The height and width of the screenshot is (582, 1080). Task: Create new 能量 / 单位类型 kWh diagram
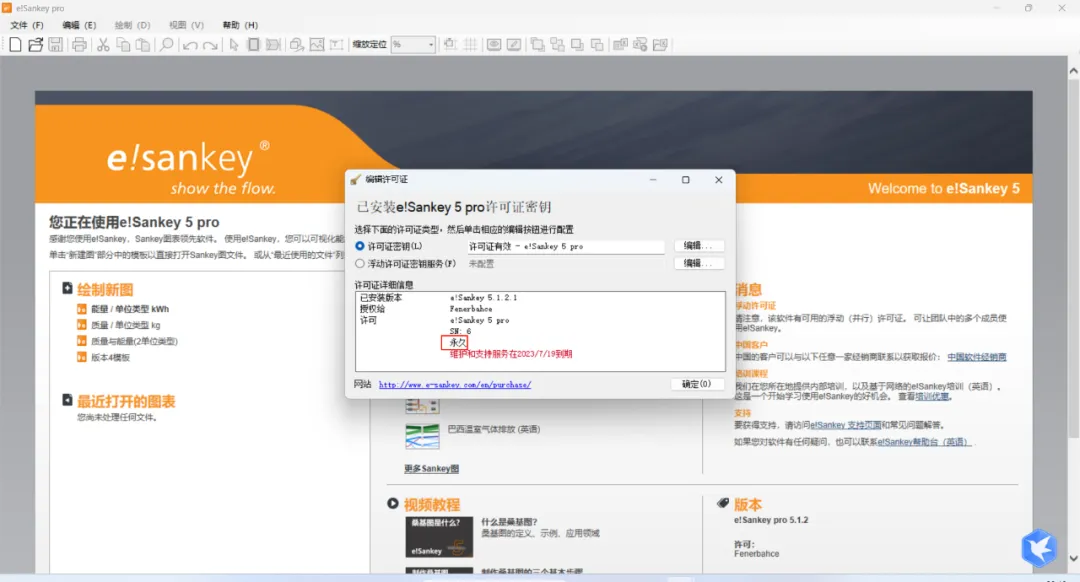(x=129, y=309)
